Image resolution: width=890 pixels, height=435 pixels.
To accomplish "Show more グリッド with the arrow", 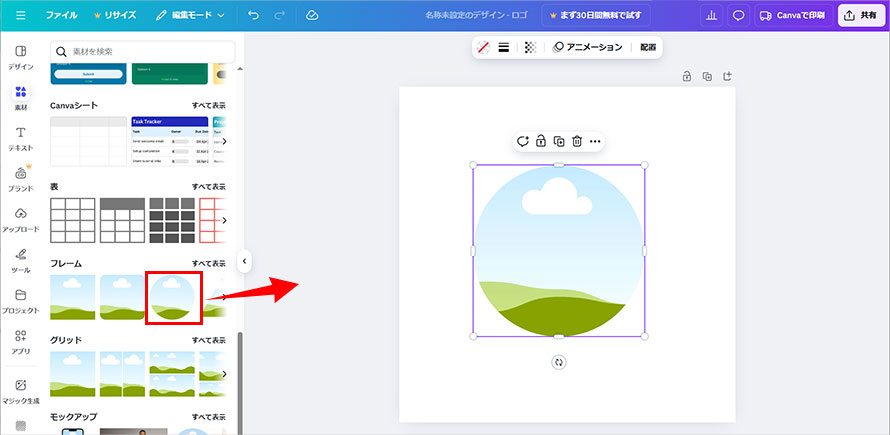I will 224,374.
